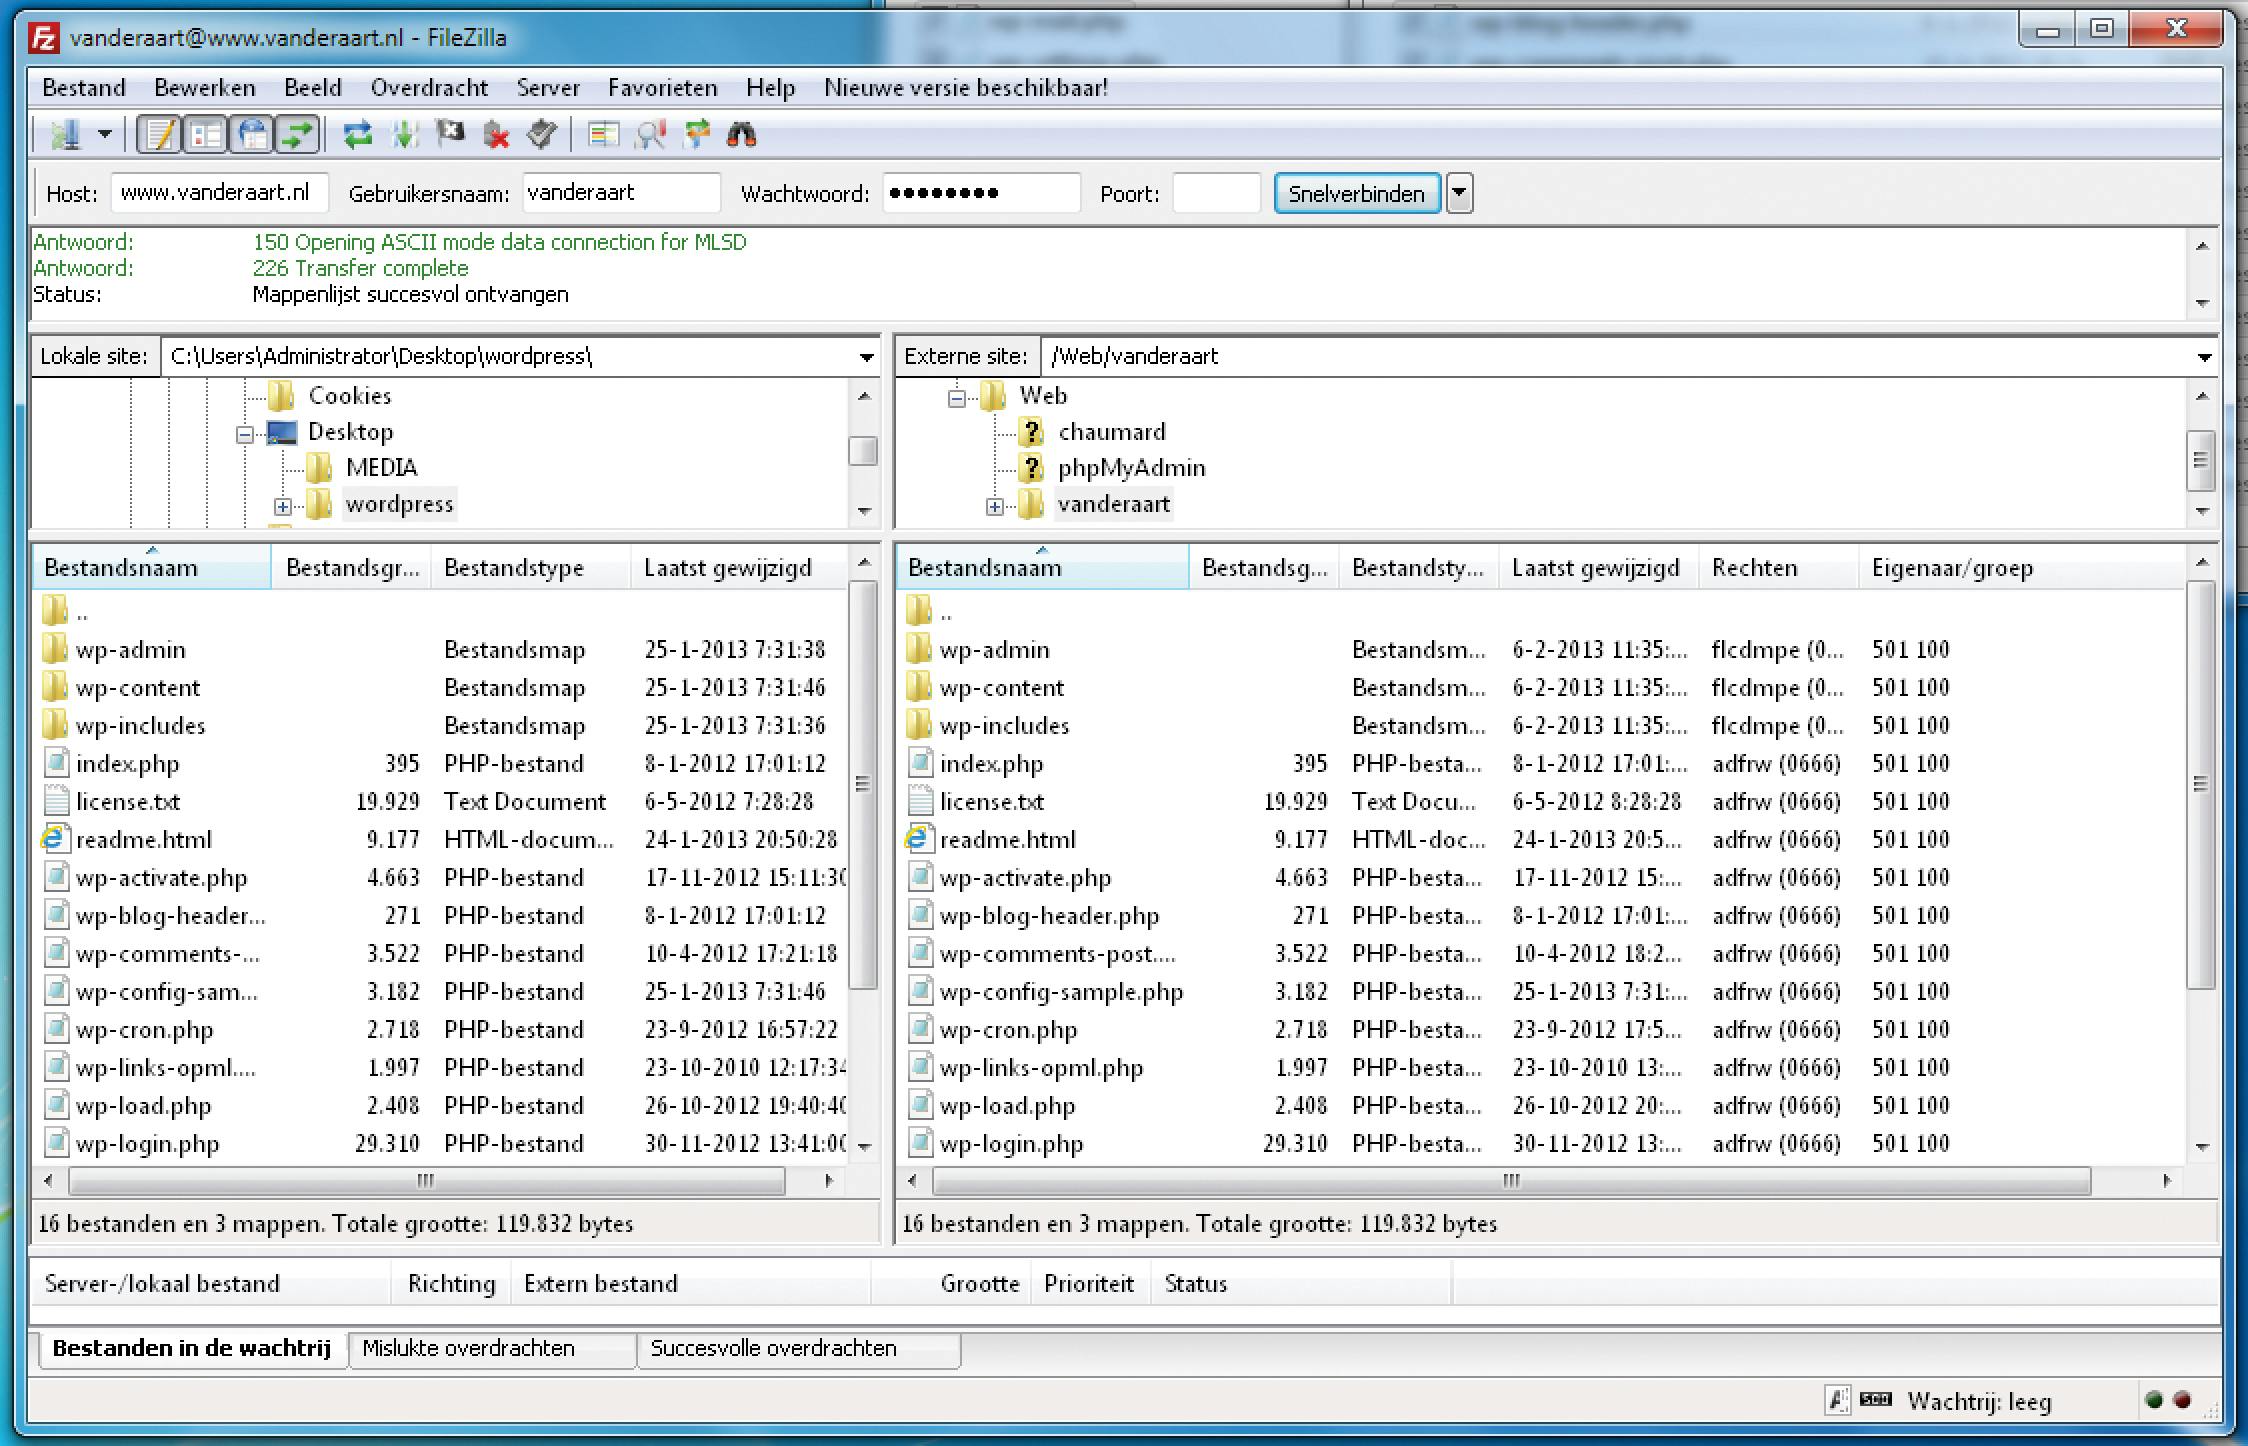This screenshot has width=2248, height=1446.
Task: Click Nieuwe versie beschikbaar! notice
Action: [x=965, y=88]
